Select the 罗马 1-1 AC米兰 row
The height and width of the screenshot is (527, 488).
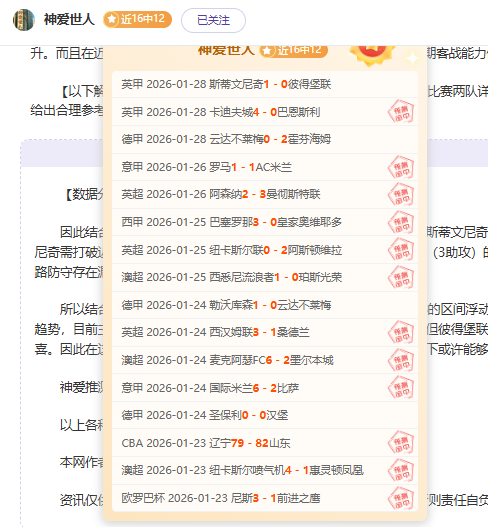[x=265, y=167]
